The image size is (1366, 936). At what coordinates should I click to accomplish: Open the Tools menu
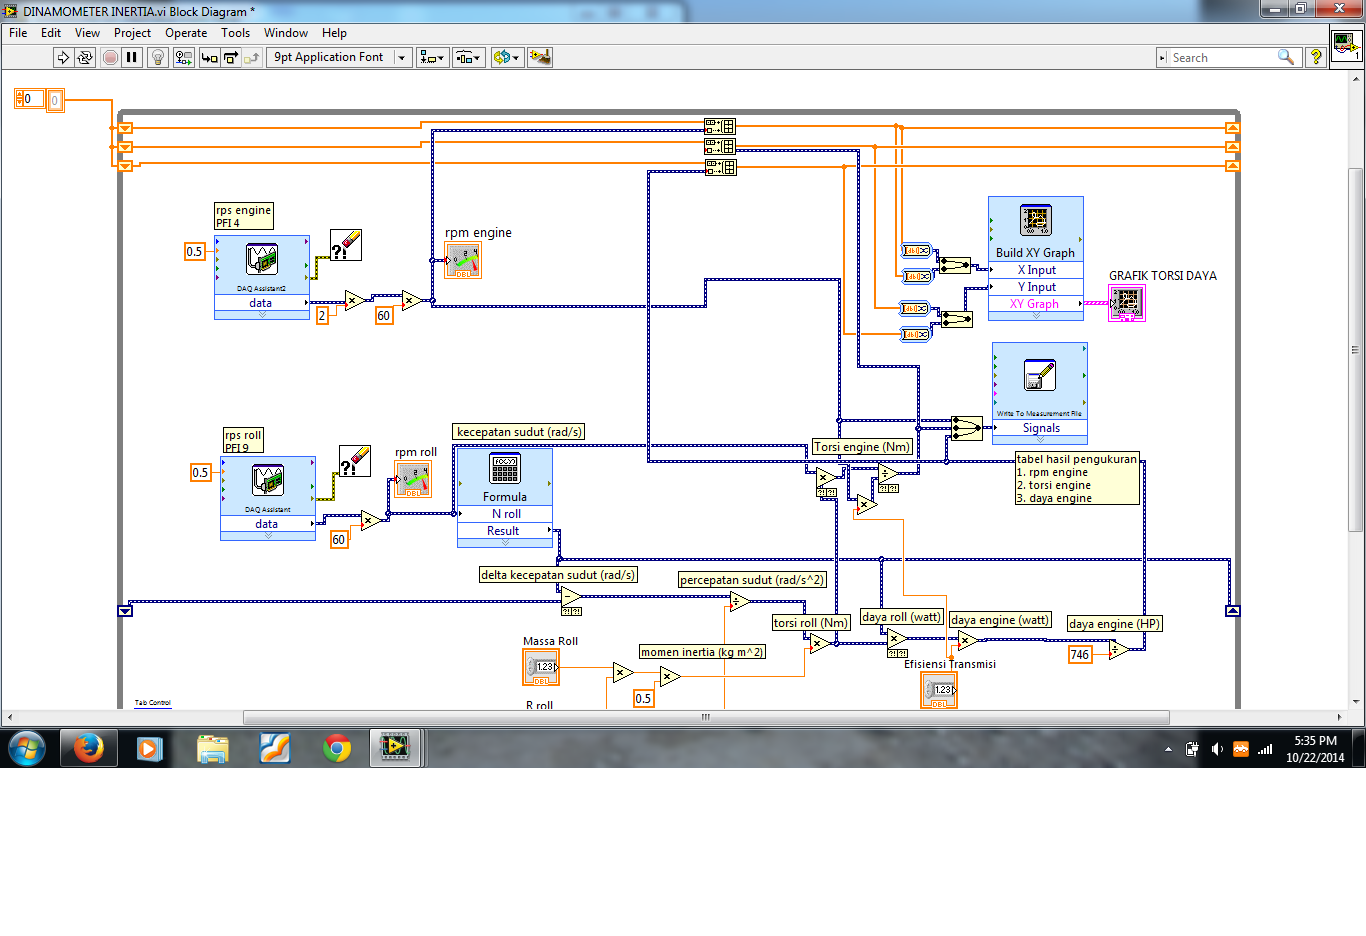(x=235, y=33)
